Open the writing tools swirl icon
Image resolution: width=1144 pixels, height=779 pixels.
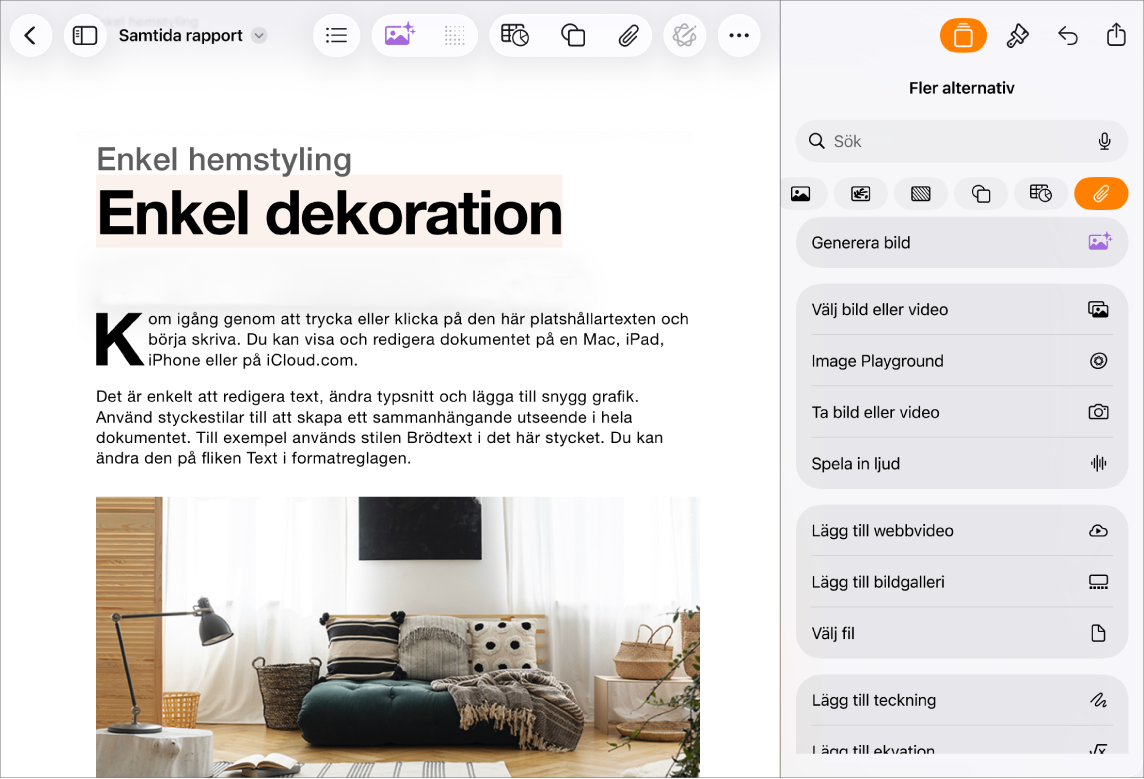(684, 35)
